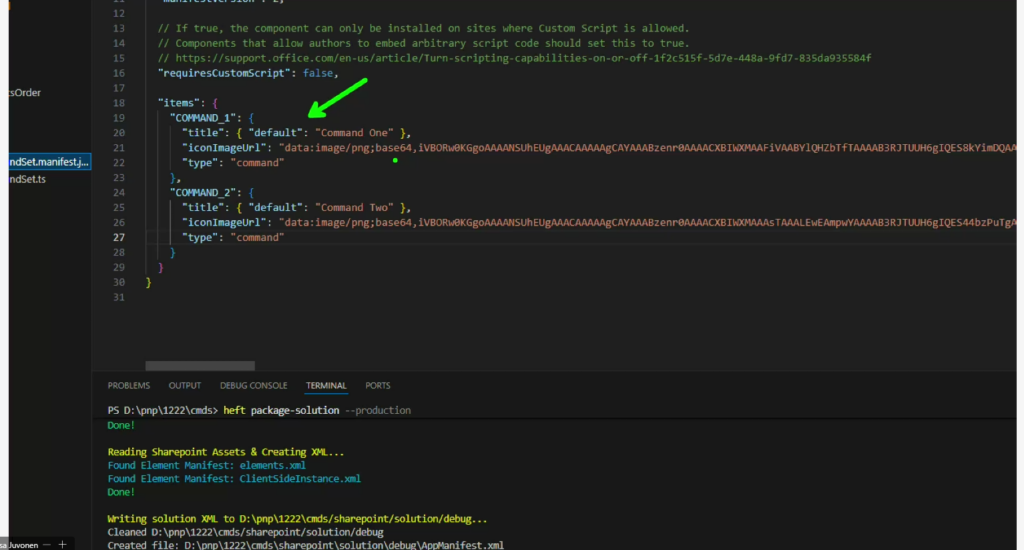The width and height of the screenshot is (1024, 550).
Task: Show the PORTS panel tab
Action: click(x=378, y=385)
